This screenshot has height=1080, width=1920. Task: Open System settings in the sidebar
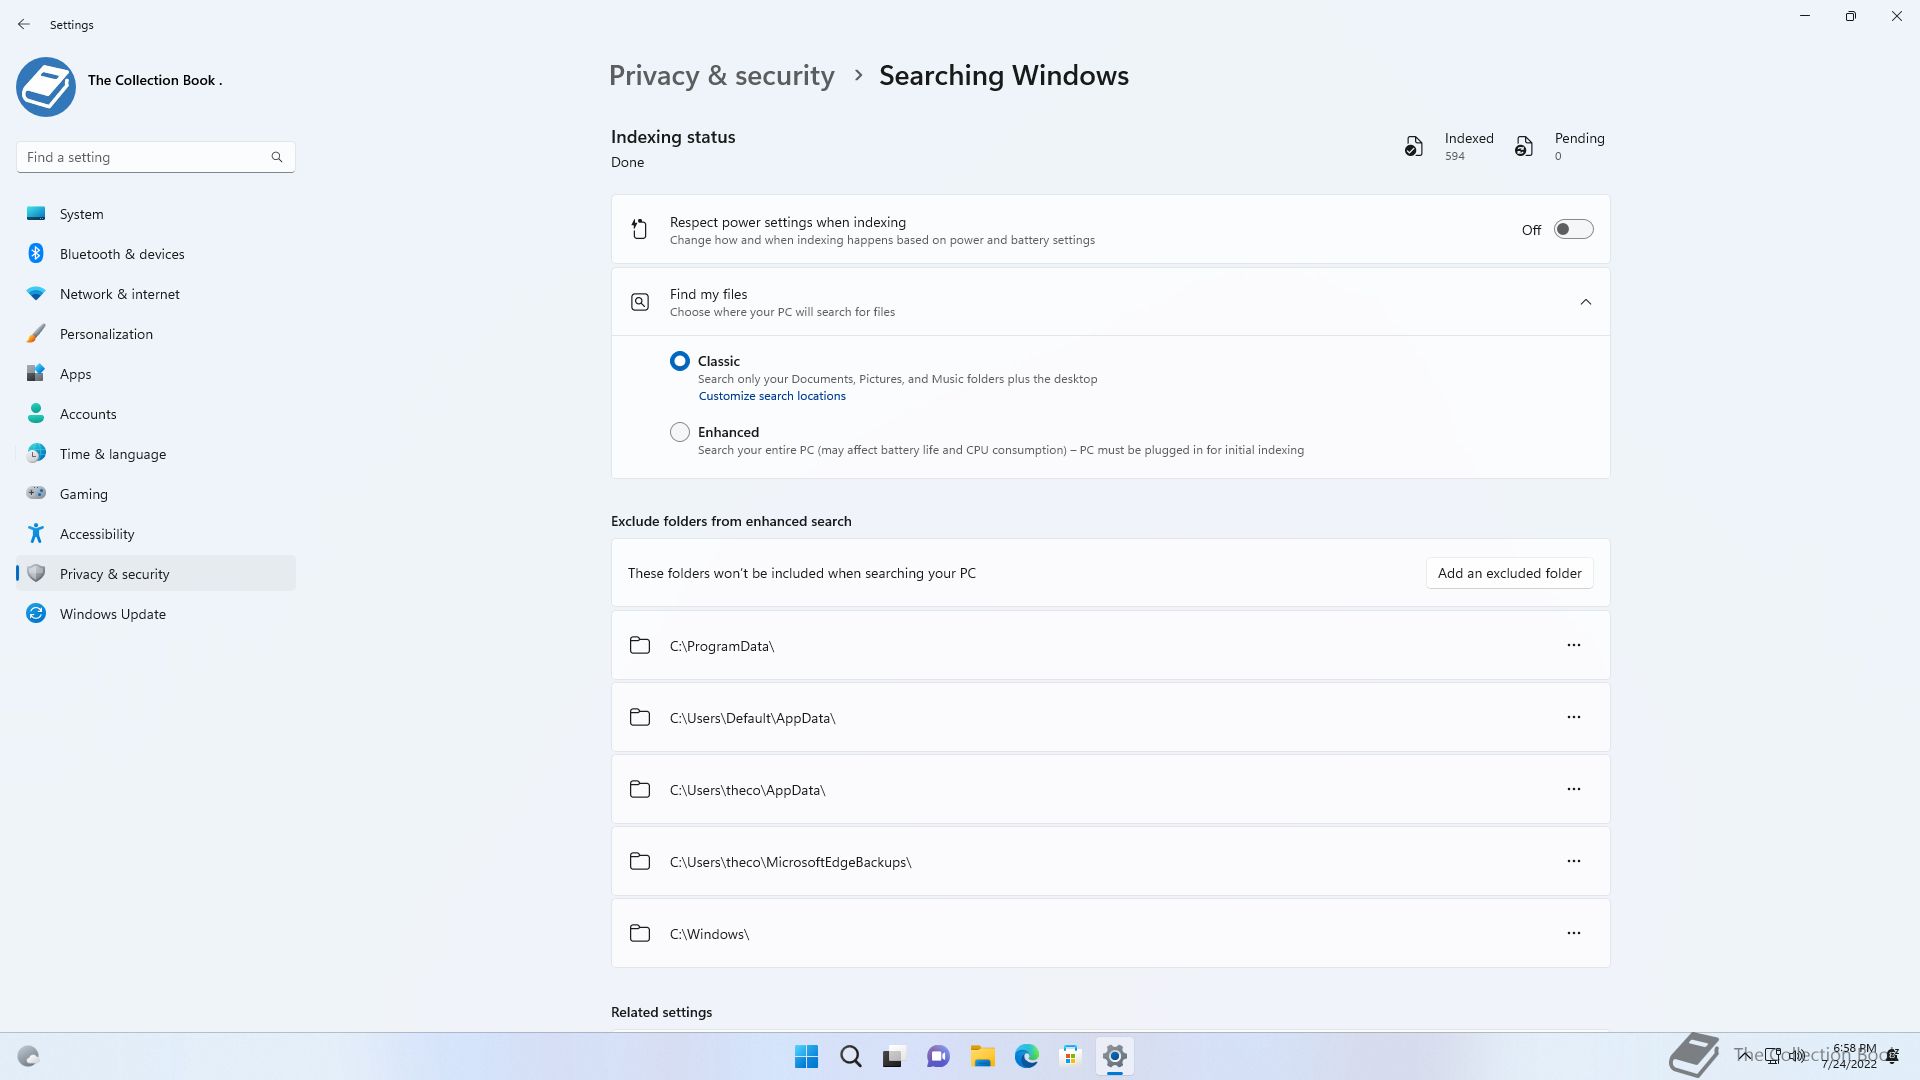(x=156, y=214)
